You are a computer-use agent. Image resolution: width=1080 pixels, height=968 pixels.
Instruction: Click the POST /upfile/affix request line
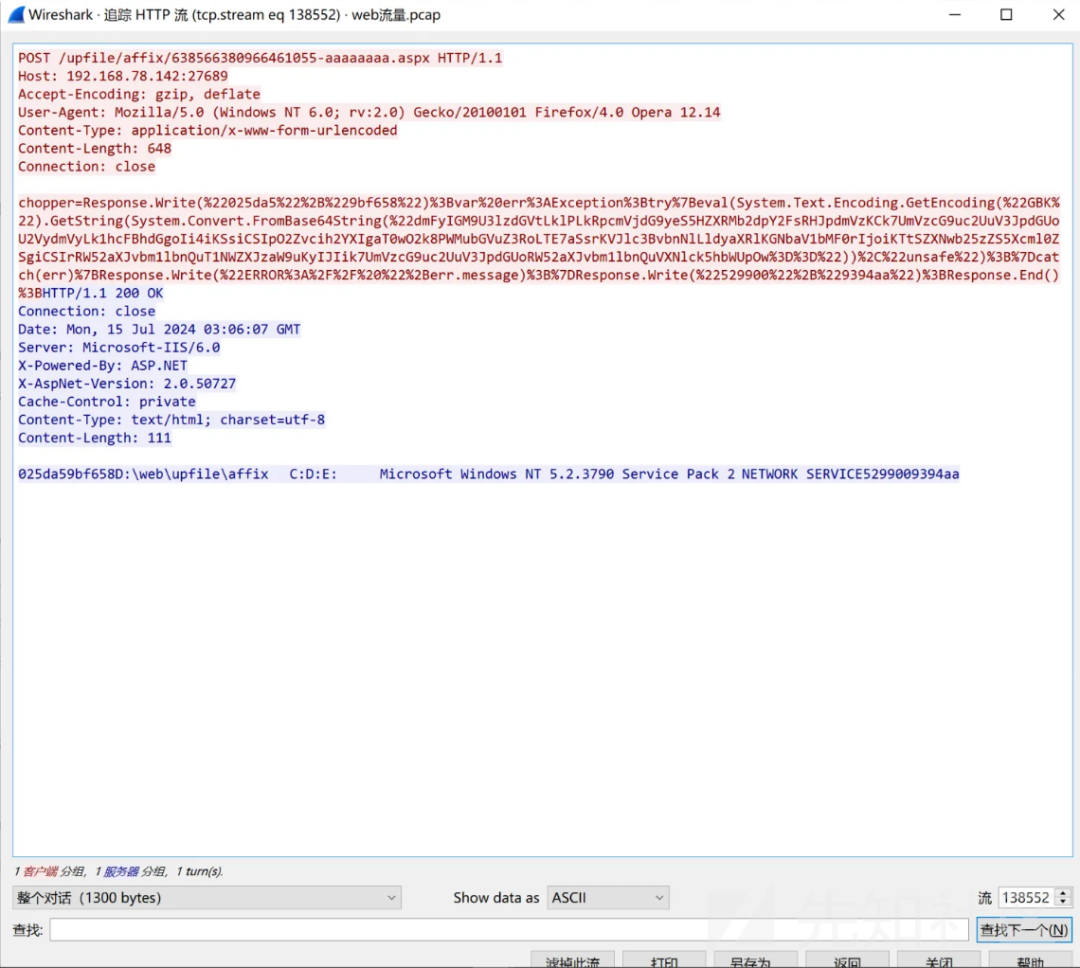tap(260, 58)
